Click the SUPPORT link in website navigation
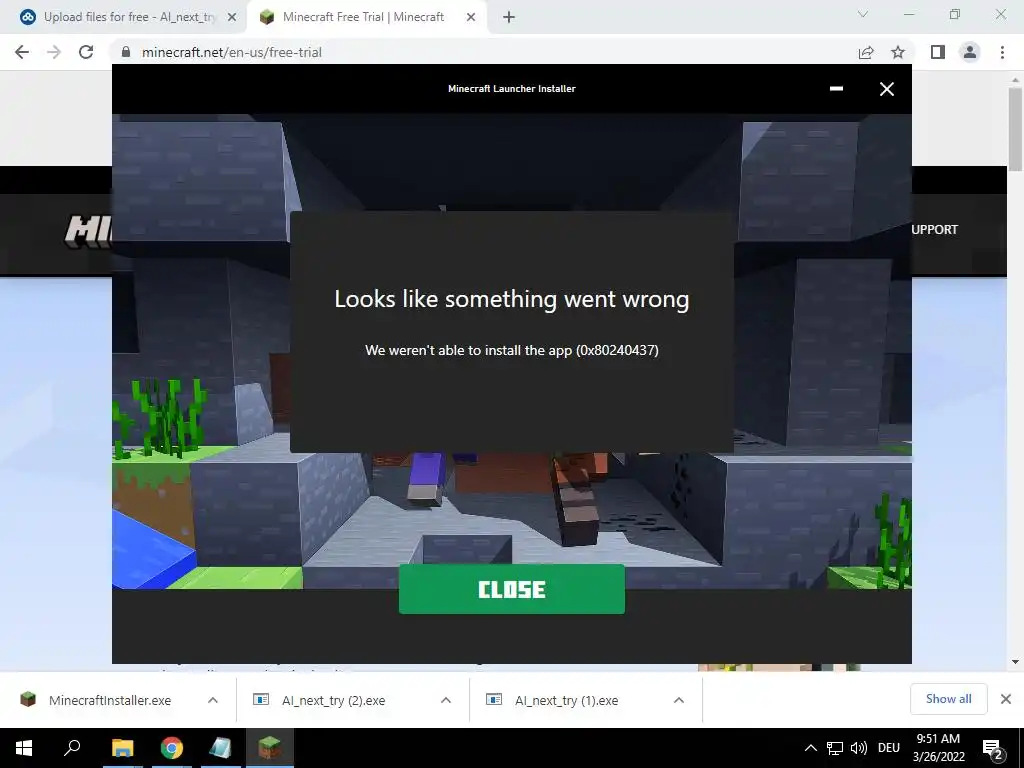Viewport: 1024px width, 768px height. click(934, 230)
